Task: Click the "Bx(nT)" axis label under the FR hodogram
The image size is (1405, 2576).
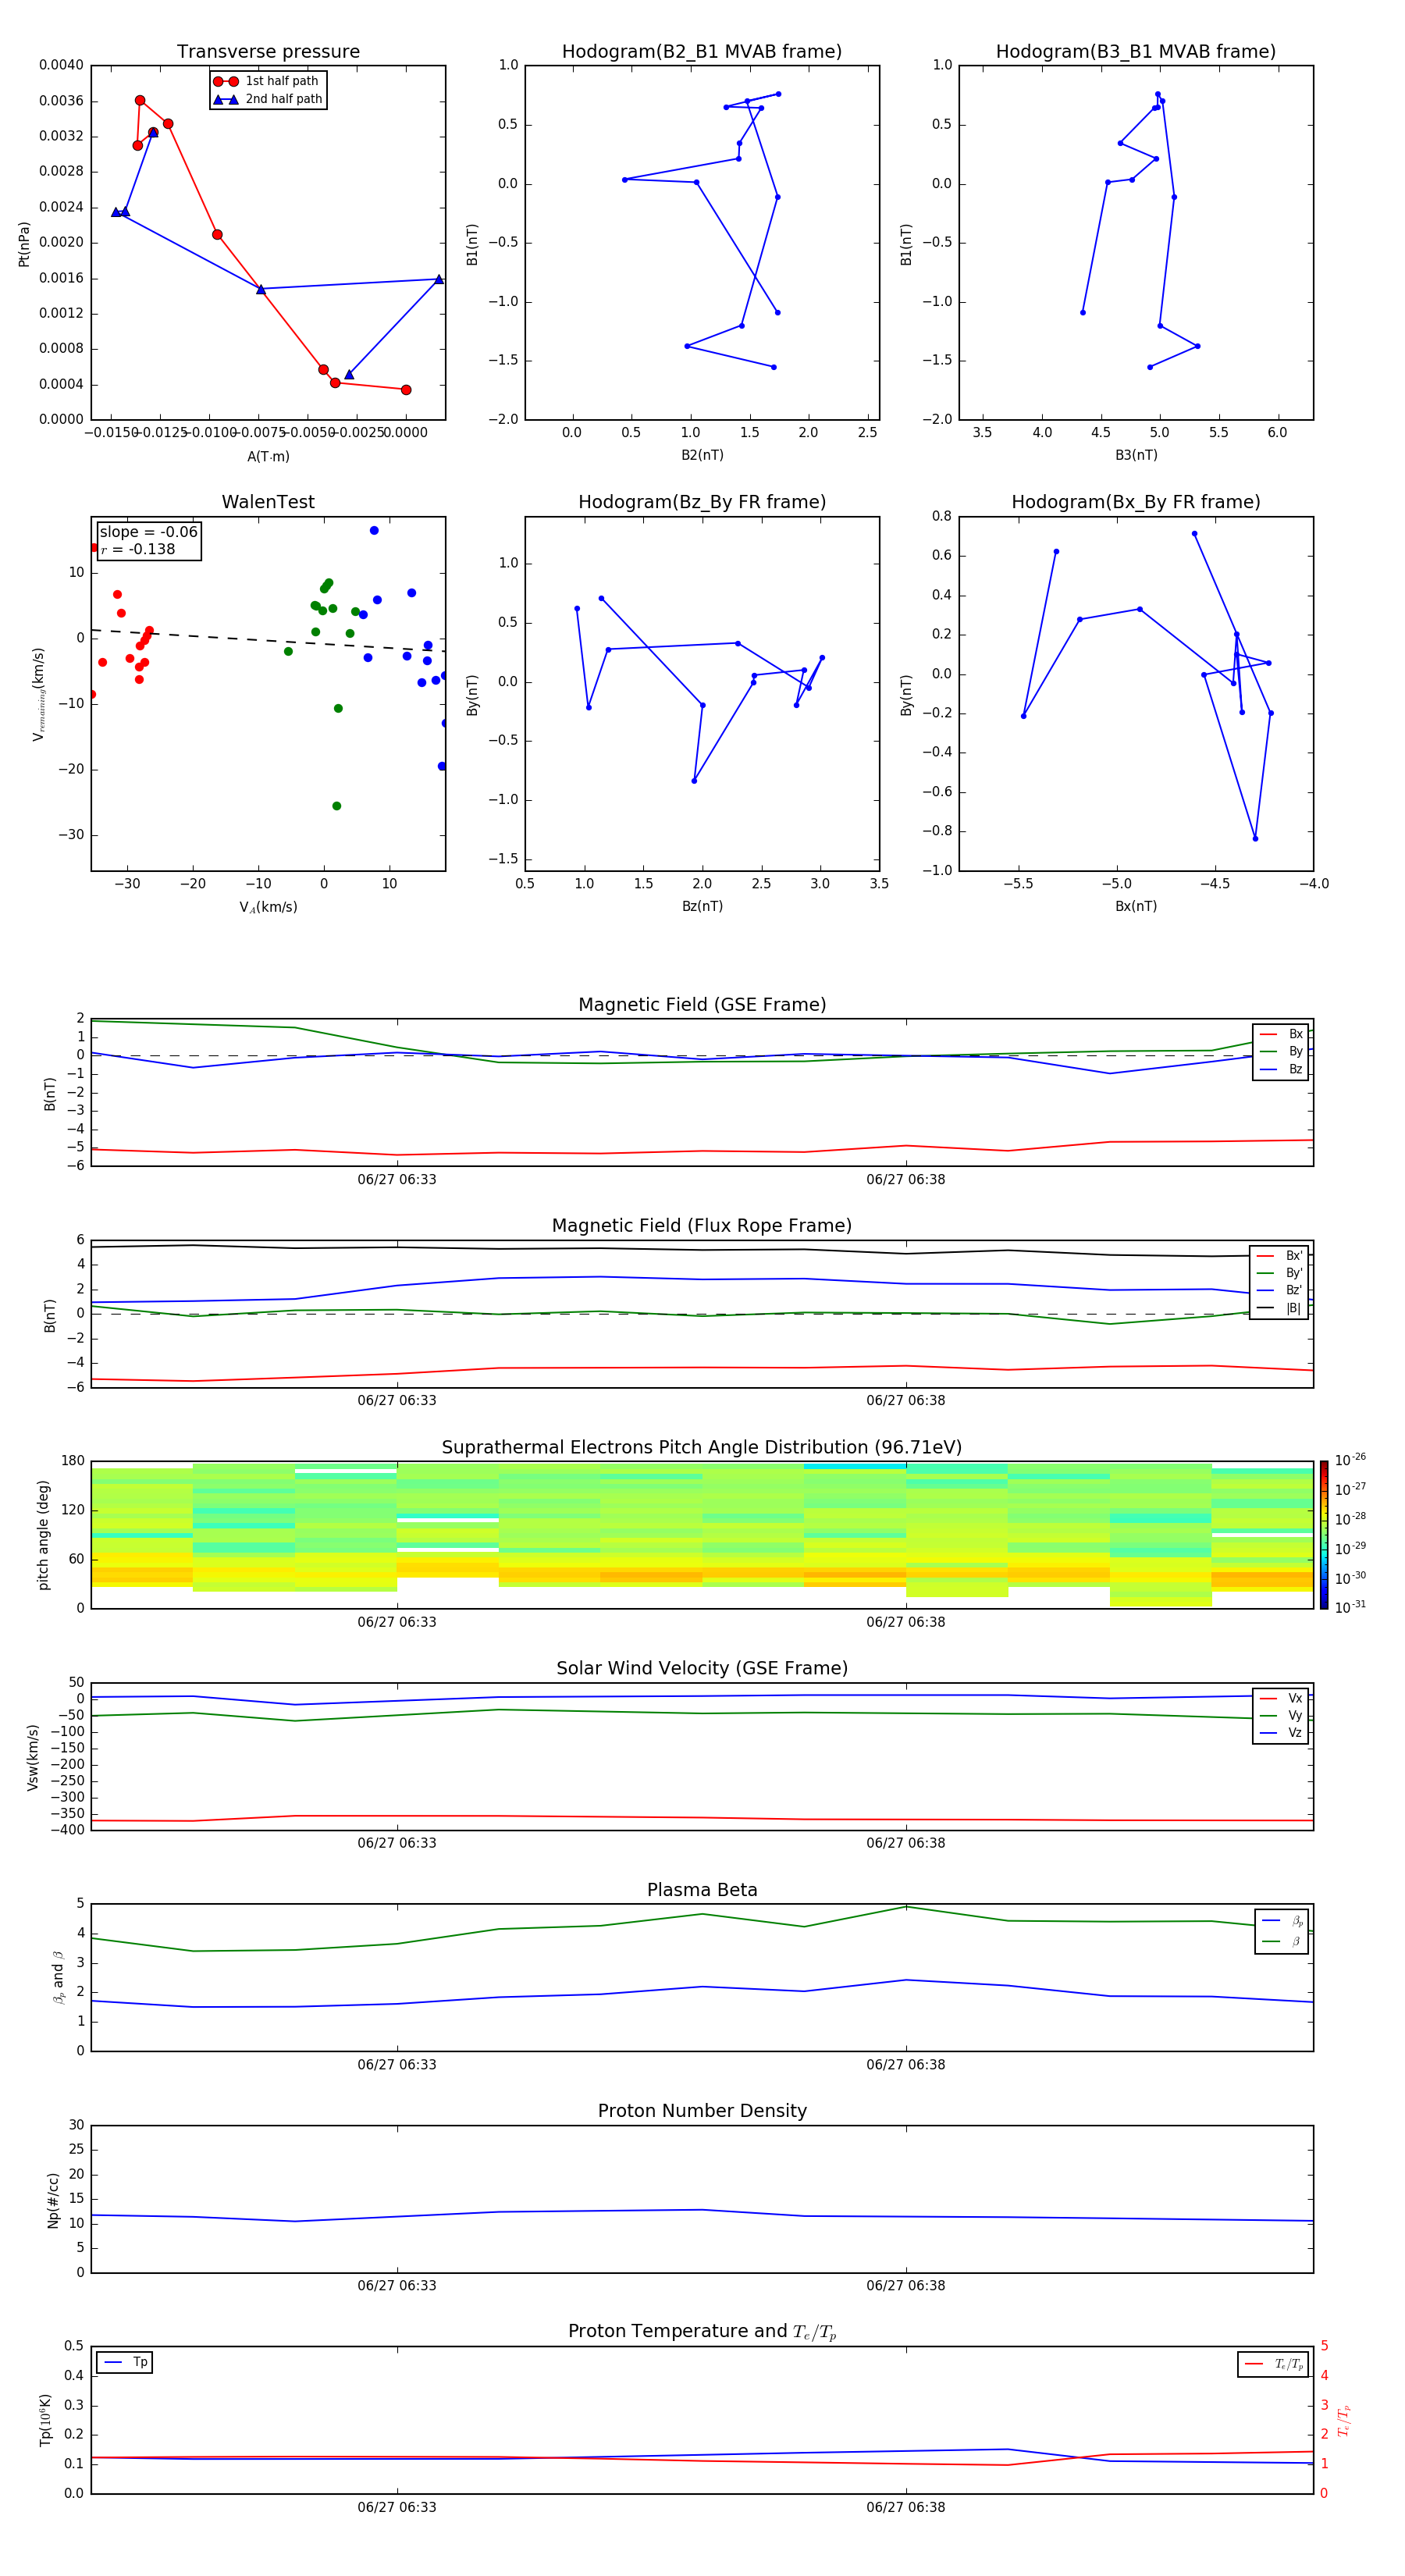Action: point(1136,906)
